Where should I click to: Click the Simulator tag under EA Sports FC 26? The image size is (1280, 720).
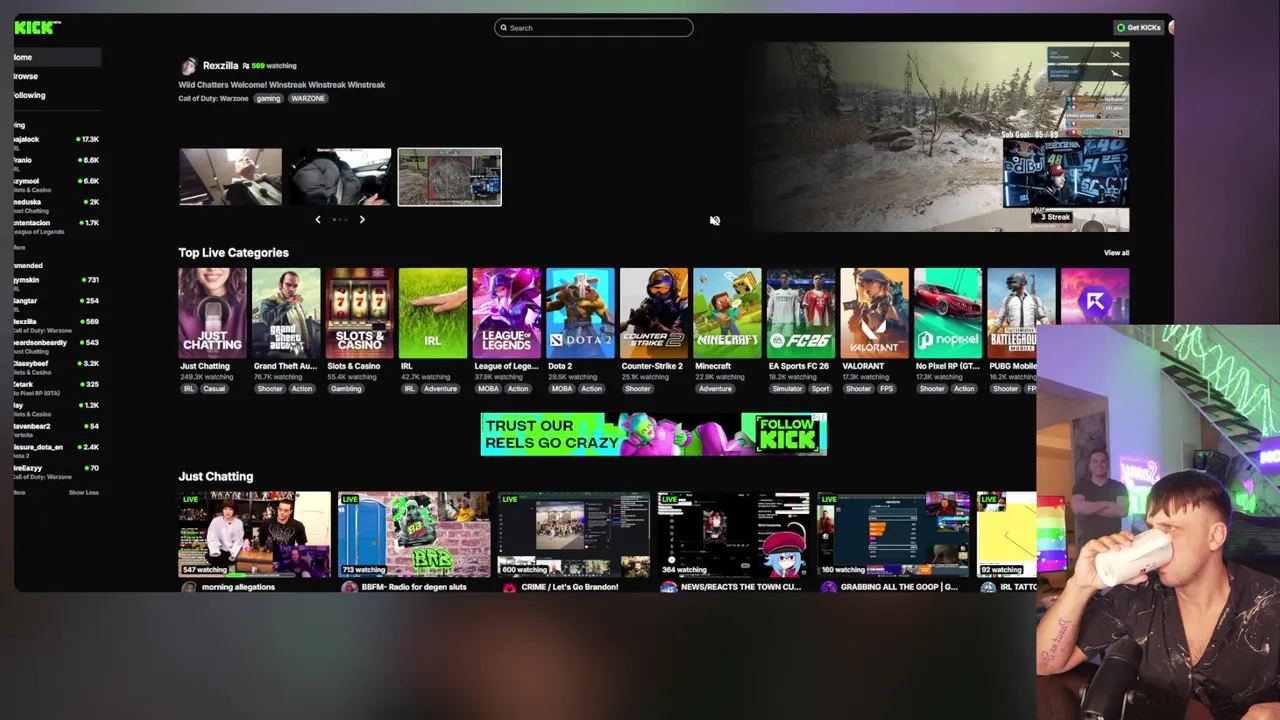tap(787, 388)
